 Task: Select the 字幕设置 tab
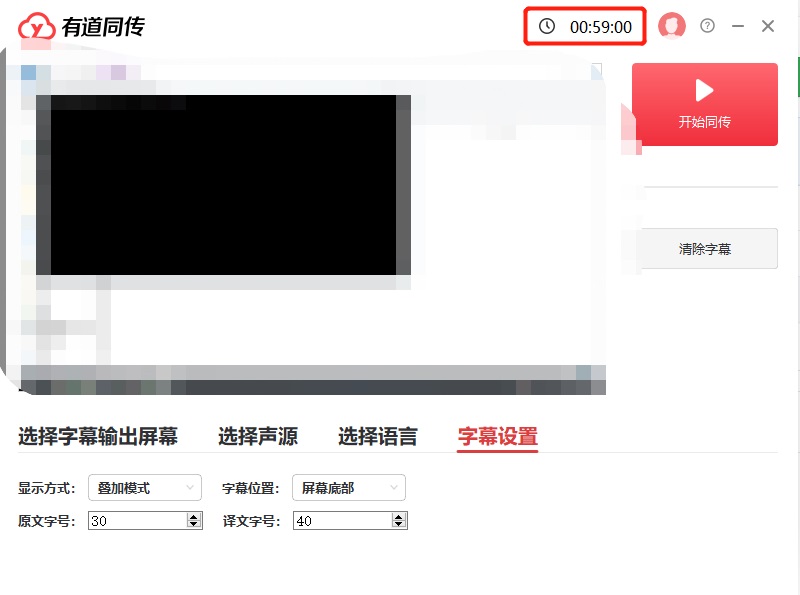[x=497, y=437]
